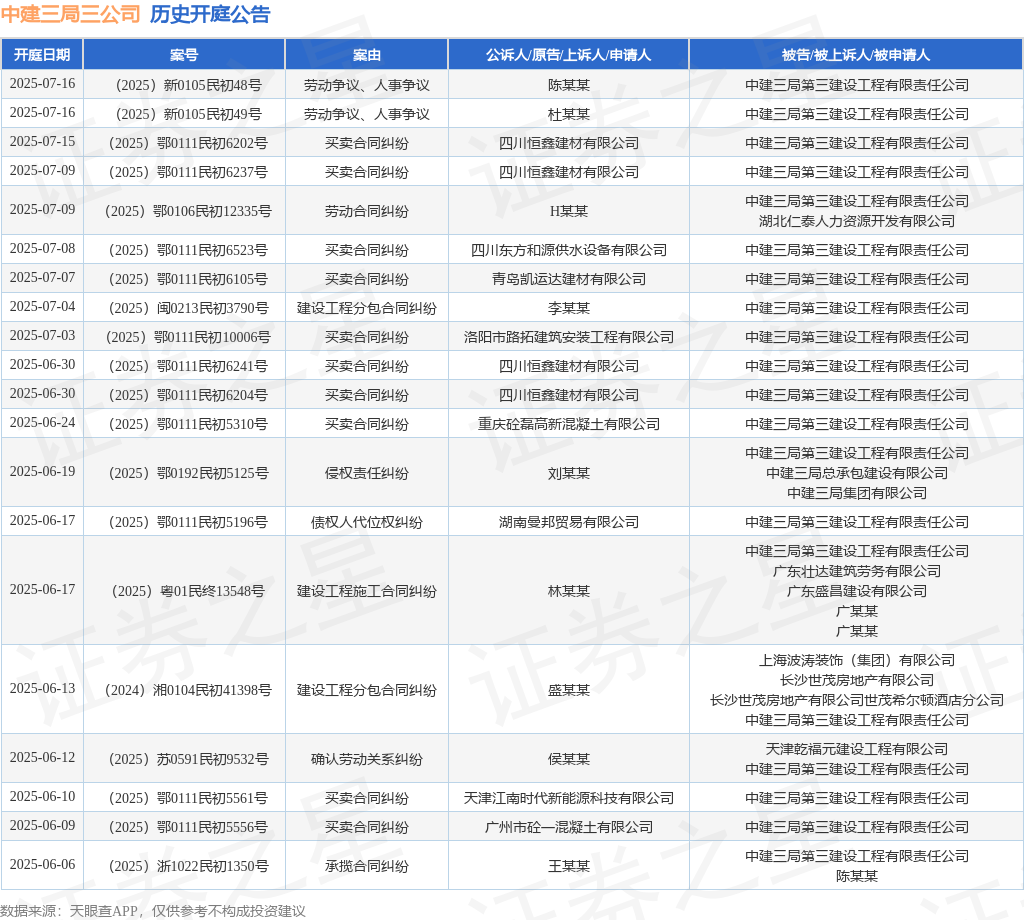Click defendant 中建三局总承包建设有限公司
The height and width of the screenshot is (920, 1024).
point(856,473)
